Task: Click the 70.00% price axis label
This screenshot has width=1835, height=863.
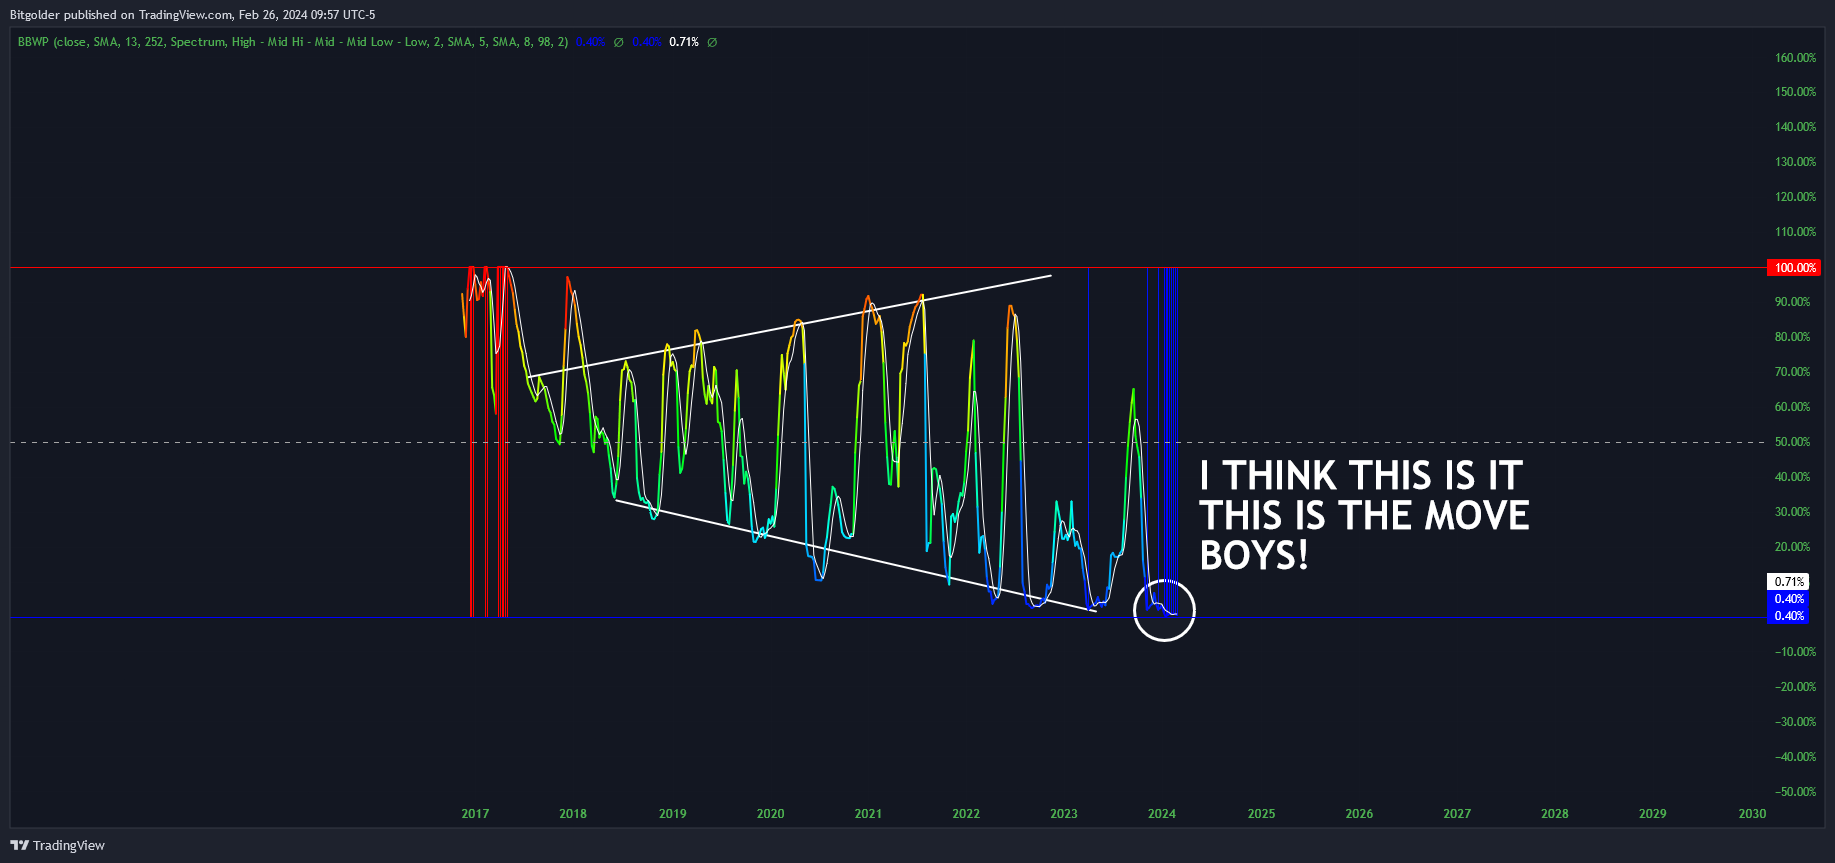Action: point(1792,372)
